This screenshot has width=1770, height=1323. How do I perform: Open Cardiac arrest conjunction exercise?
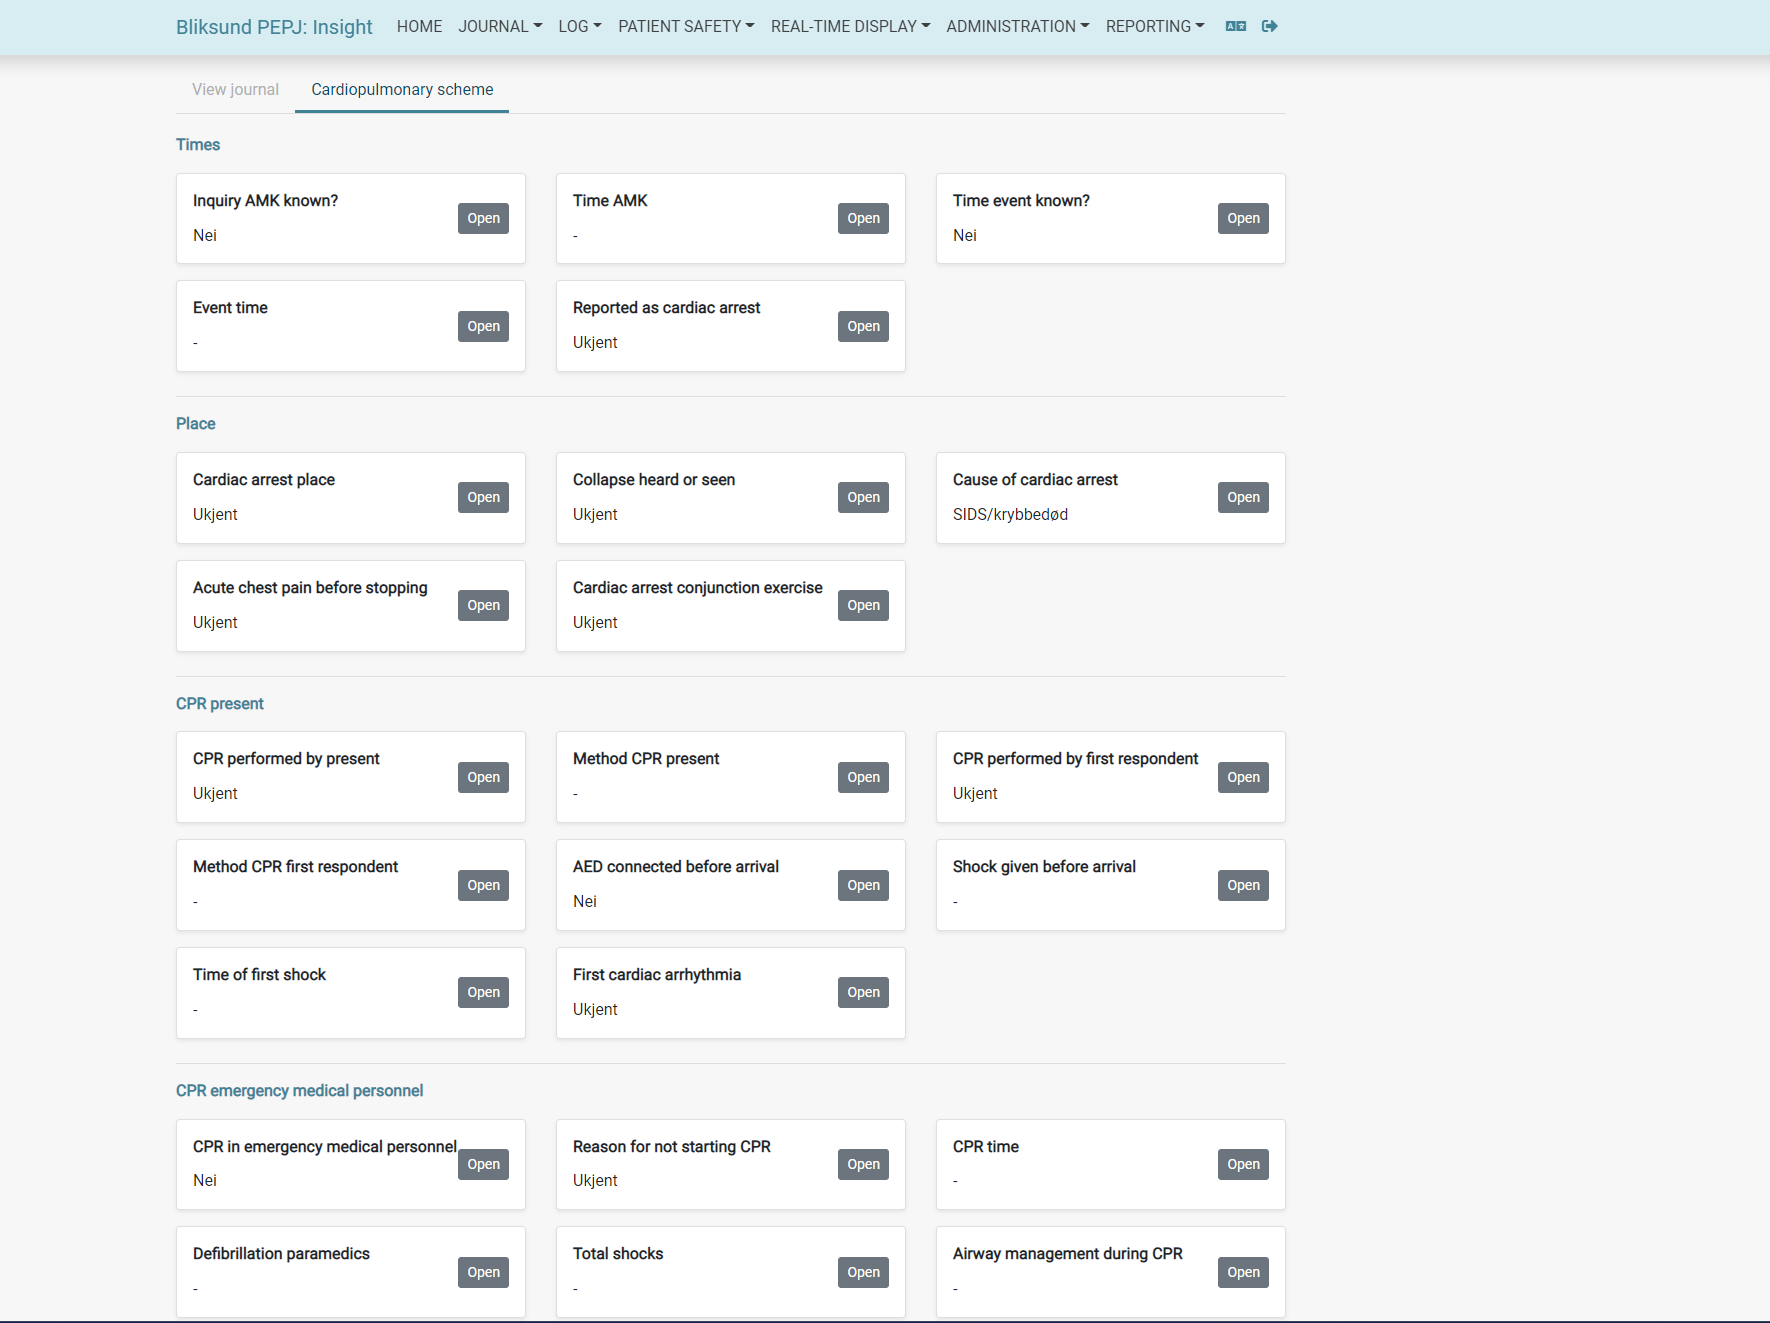point(863,605)
